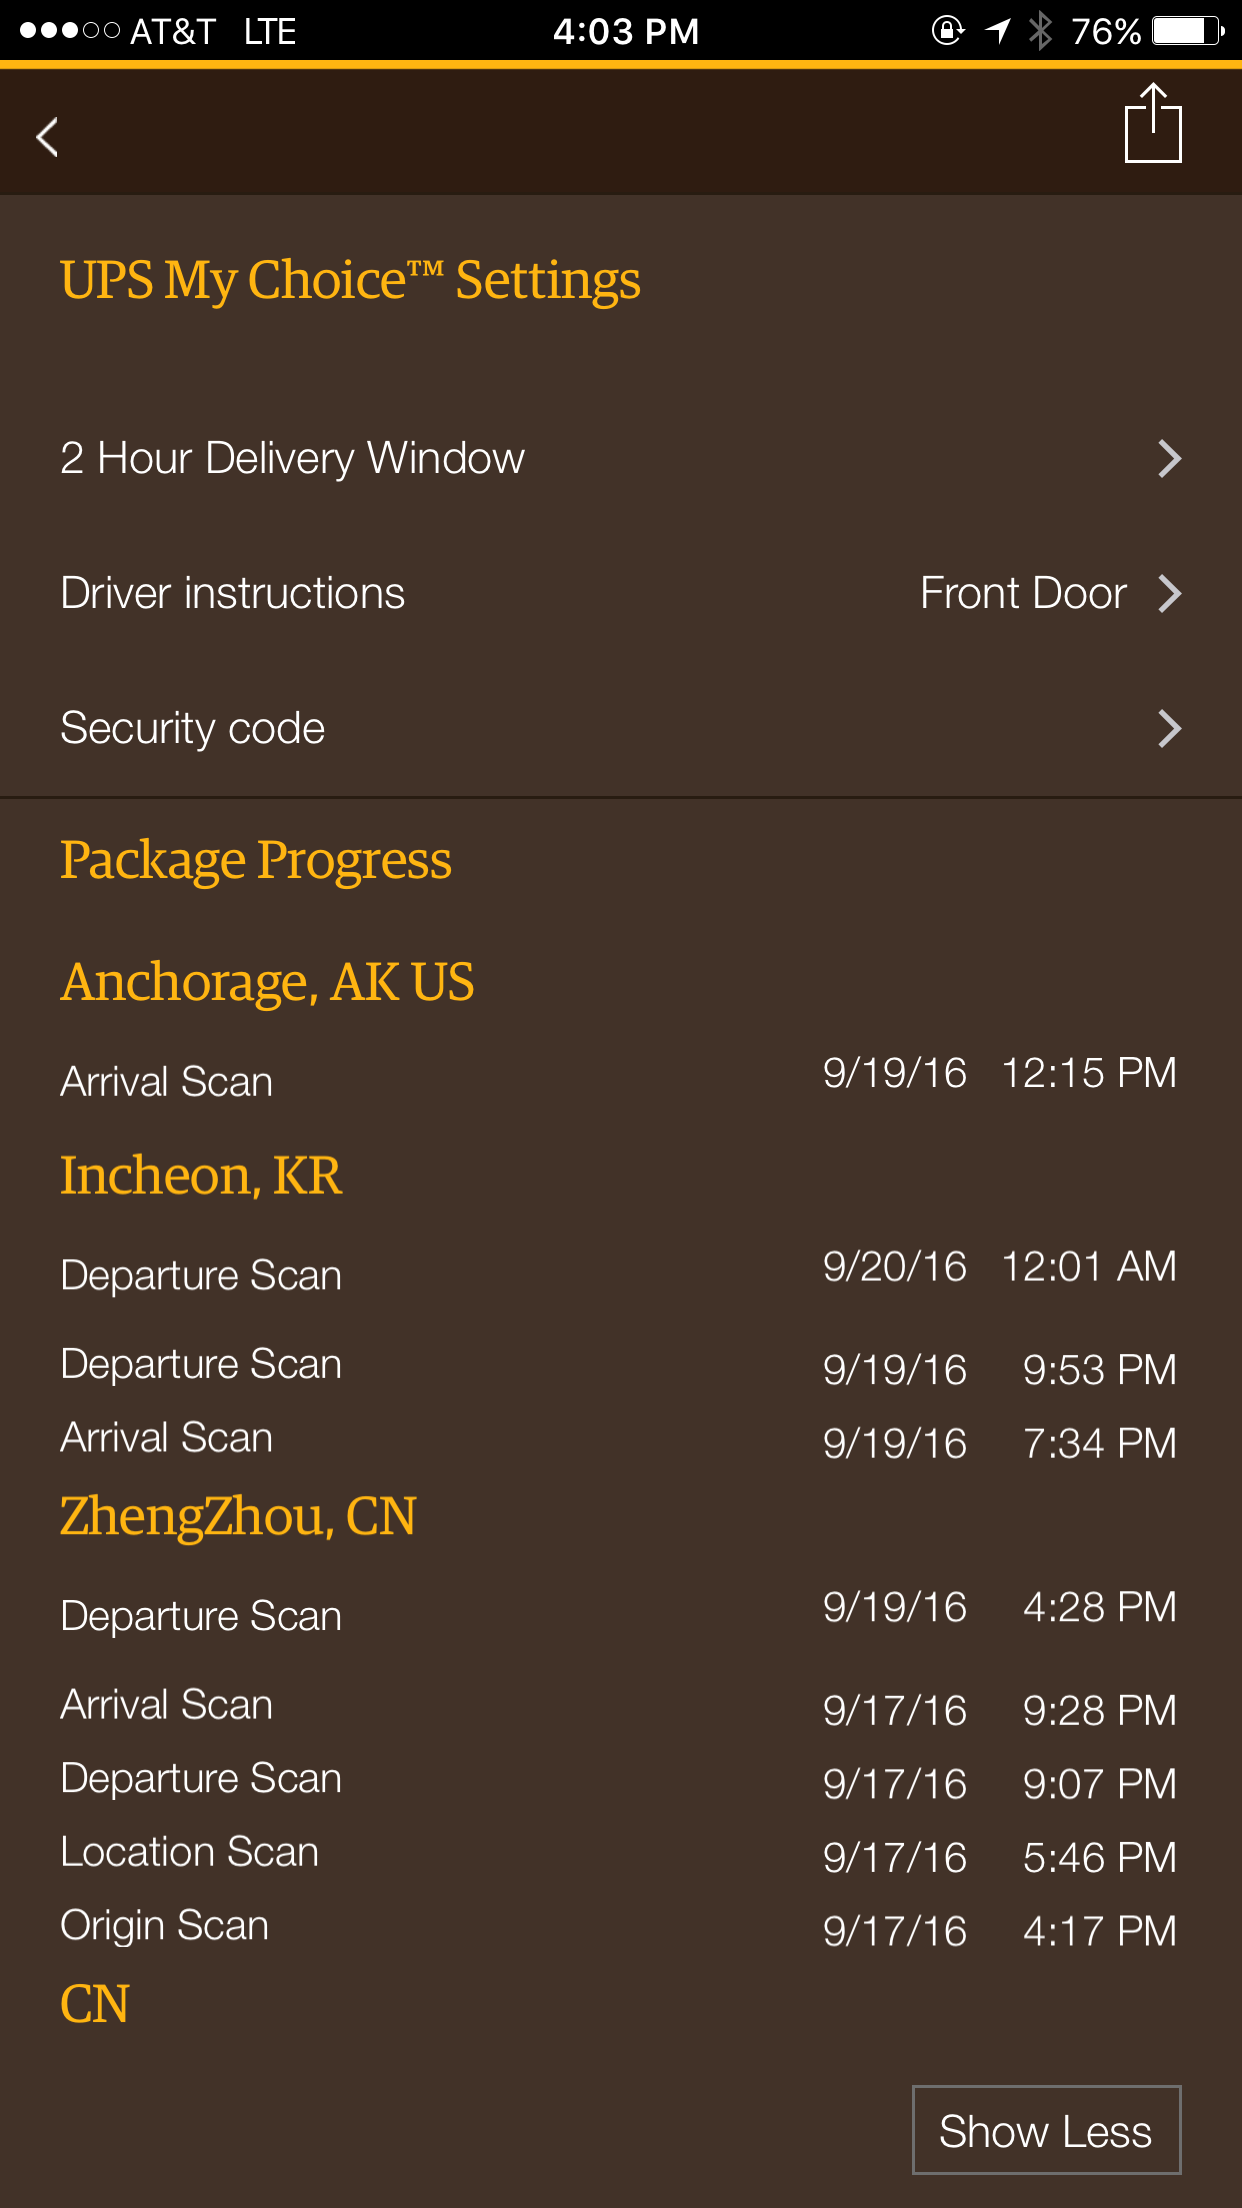Screen dimensions: 1242x2208
Task: Tap the signal strength dots
Action: click(70, 31)
